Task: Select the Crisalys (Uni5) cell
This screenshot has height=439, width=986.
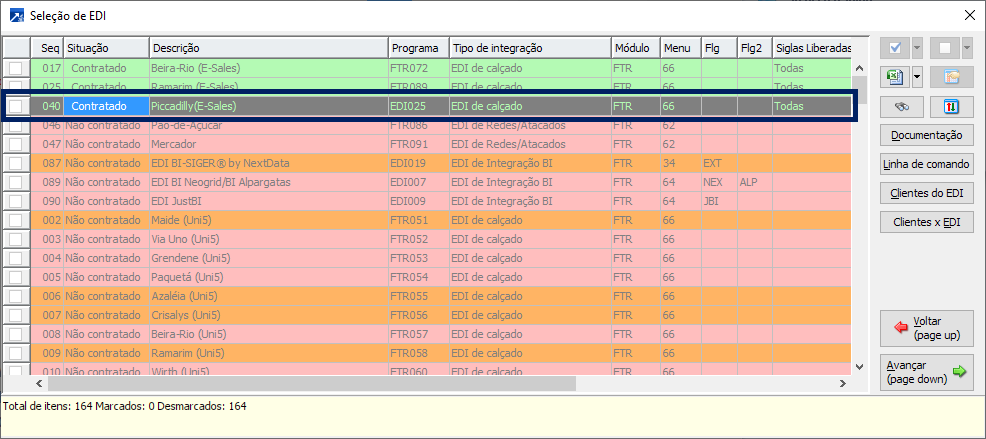Action: pos(269,315)
